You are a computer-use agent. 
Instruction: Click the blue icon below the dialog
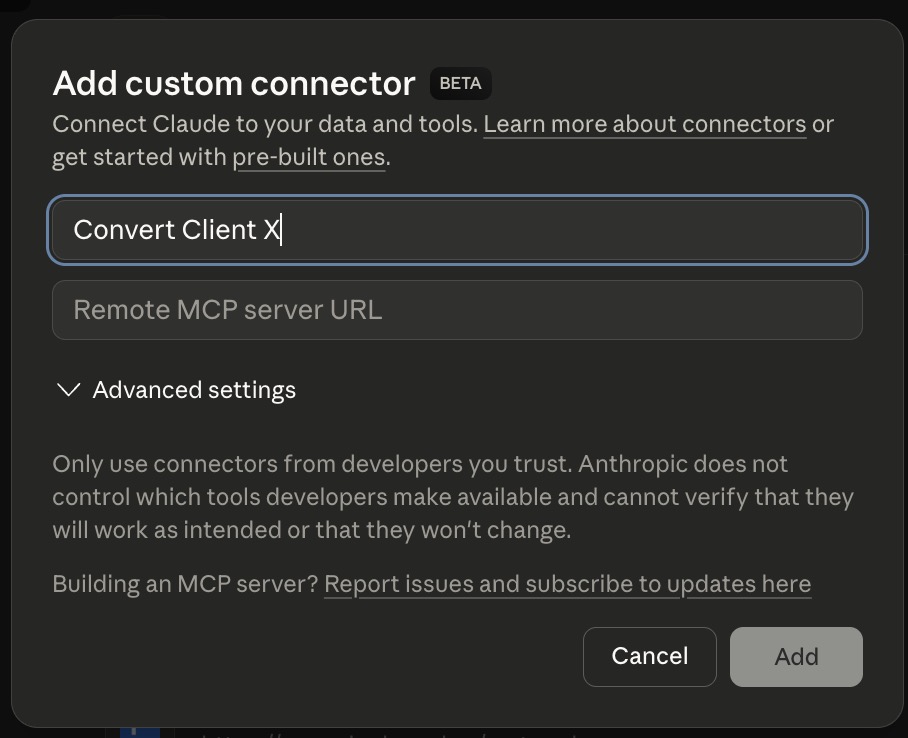click(x=139, y=733)
